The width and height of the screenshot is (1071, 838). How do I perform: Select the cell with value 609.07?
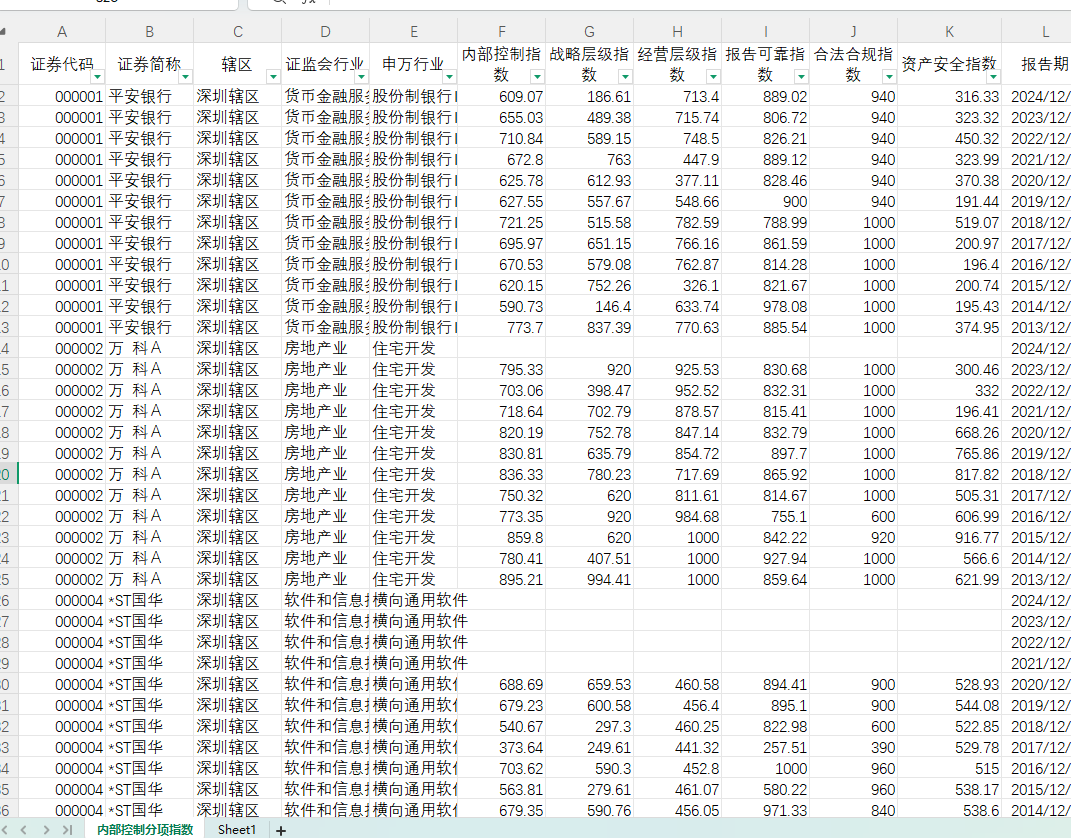coord(502,96)
